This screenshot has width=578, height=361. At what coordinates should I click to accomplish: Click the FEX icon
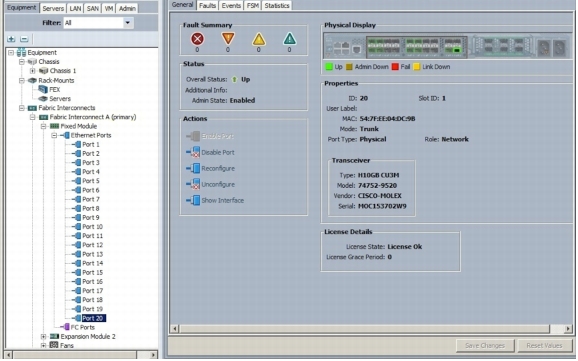click(x=43, y=89)
